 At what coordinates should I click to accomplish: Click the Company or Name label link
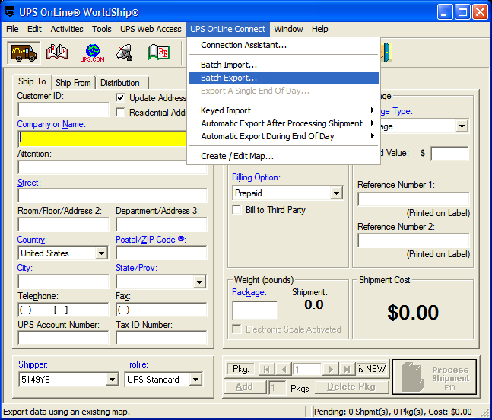coord(51,124)
